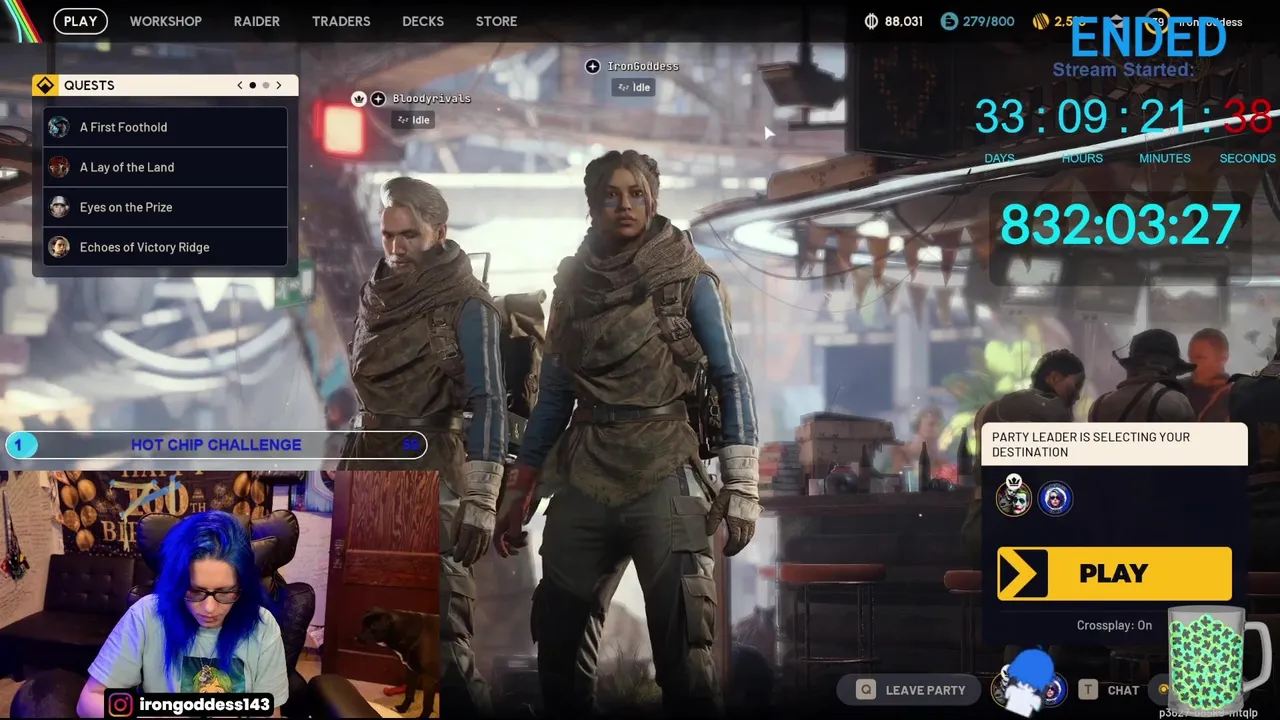
Task: Open the PLAY tab in top navigation
Action: [x=80, y=21]
